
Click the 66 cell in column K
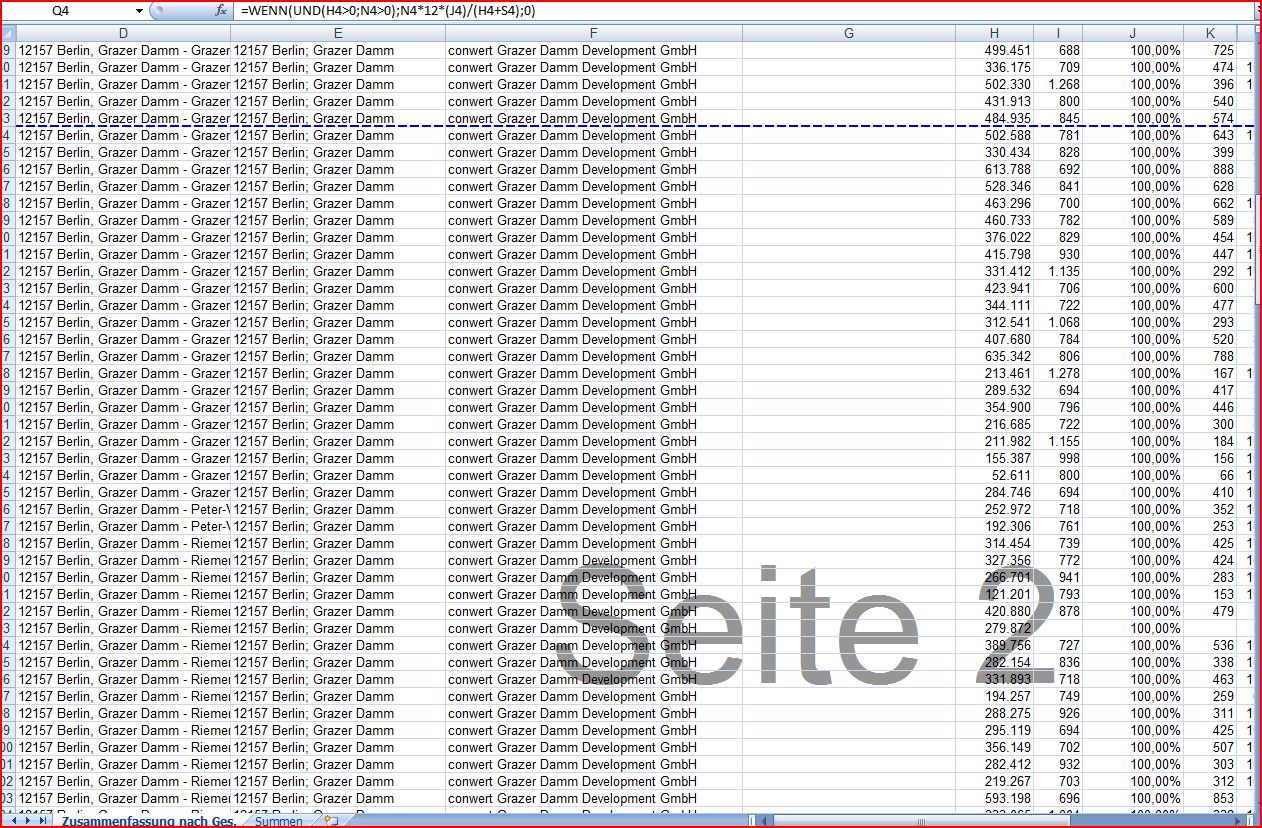point(1210,475)
